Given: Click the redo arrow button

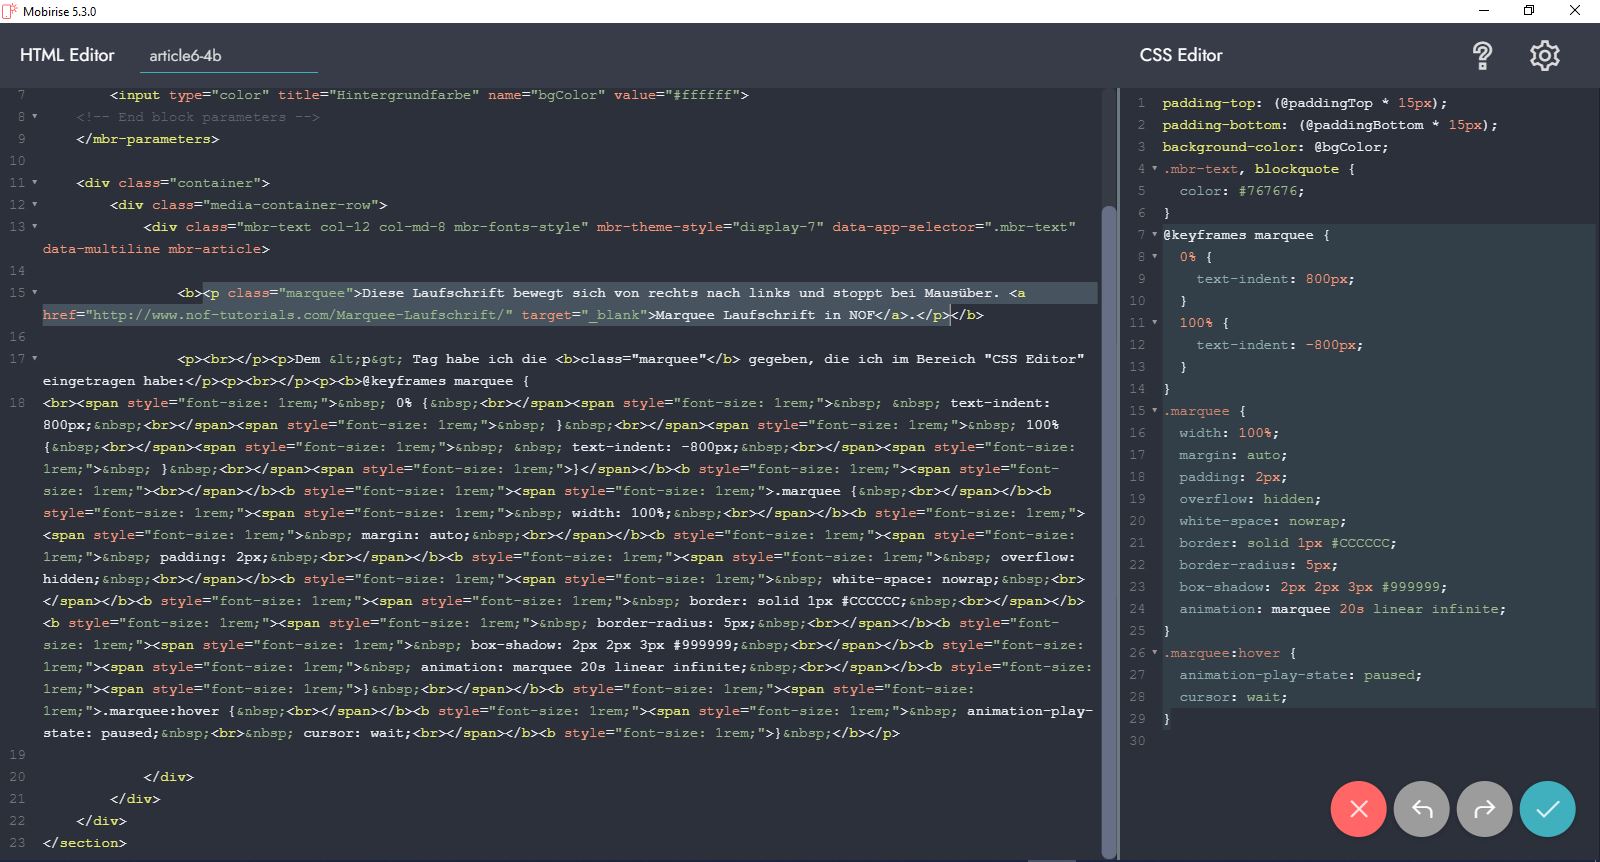Looking at the screenshot, I should (x=1484, y=809).
